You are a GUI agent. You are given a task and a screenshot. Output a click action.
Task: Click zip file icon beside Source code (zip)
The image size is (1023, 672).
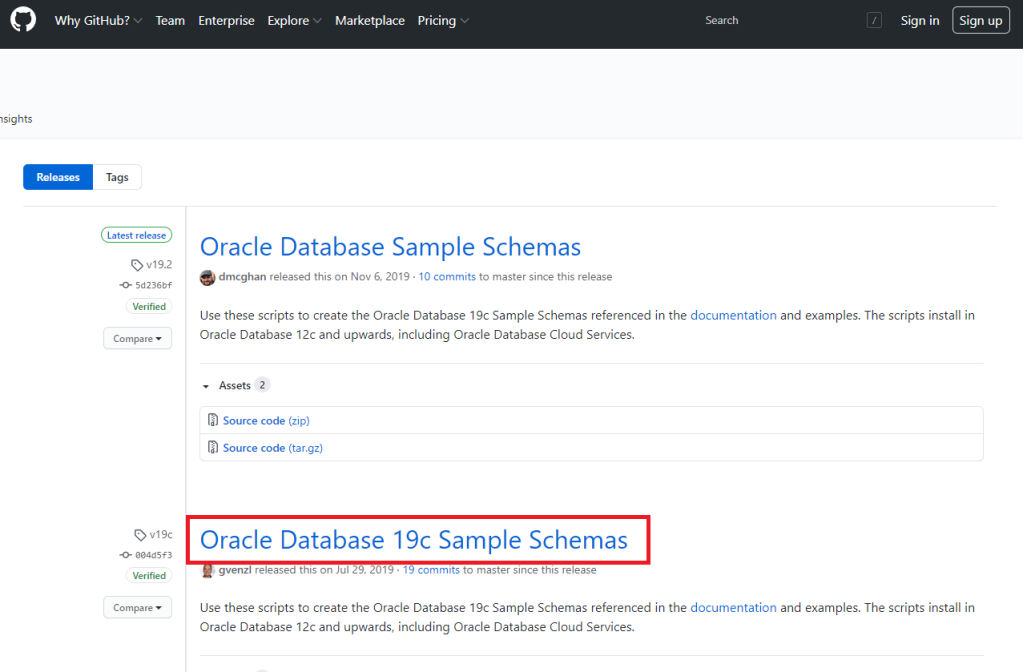(x=213, y=420)
